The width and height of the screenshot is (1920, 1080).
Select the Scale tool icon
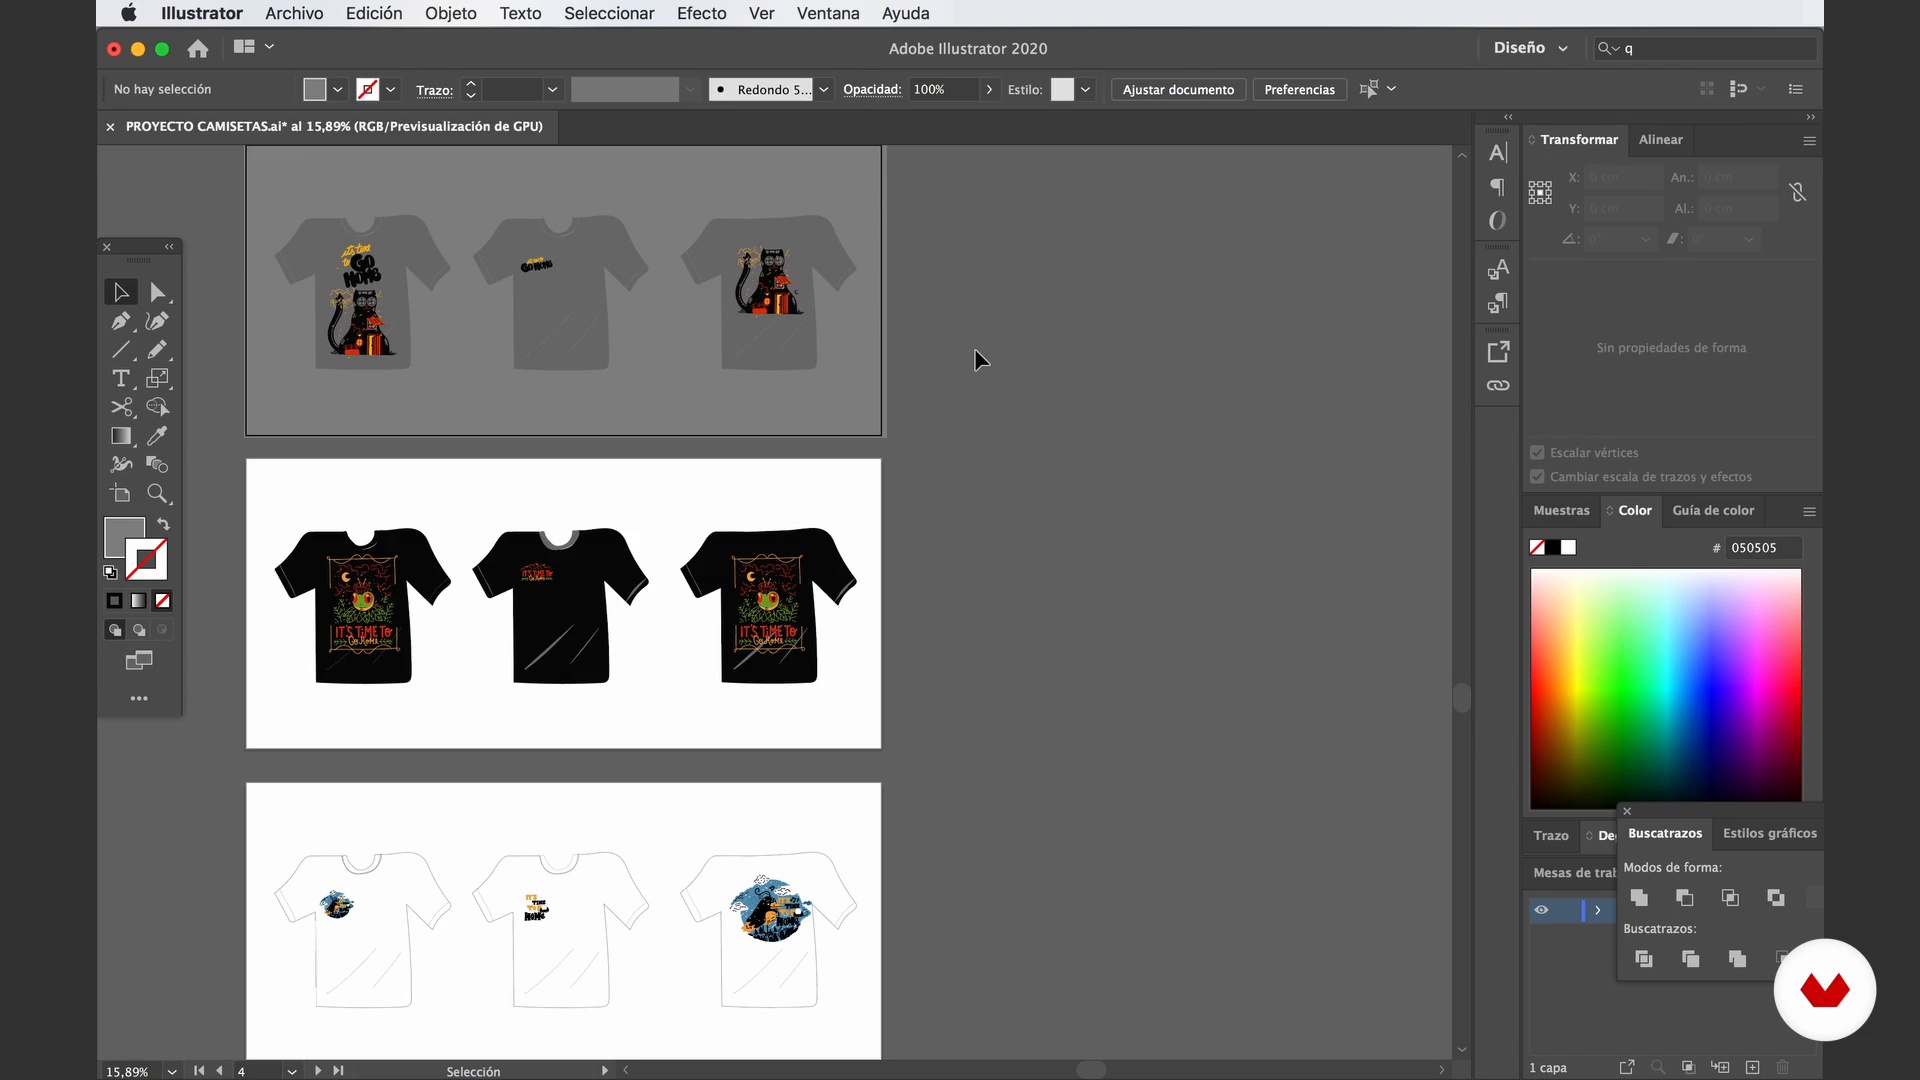[x=158, y=378]
